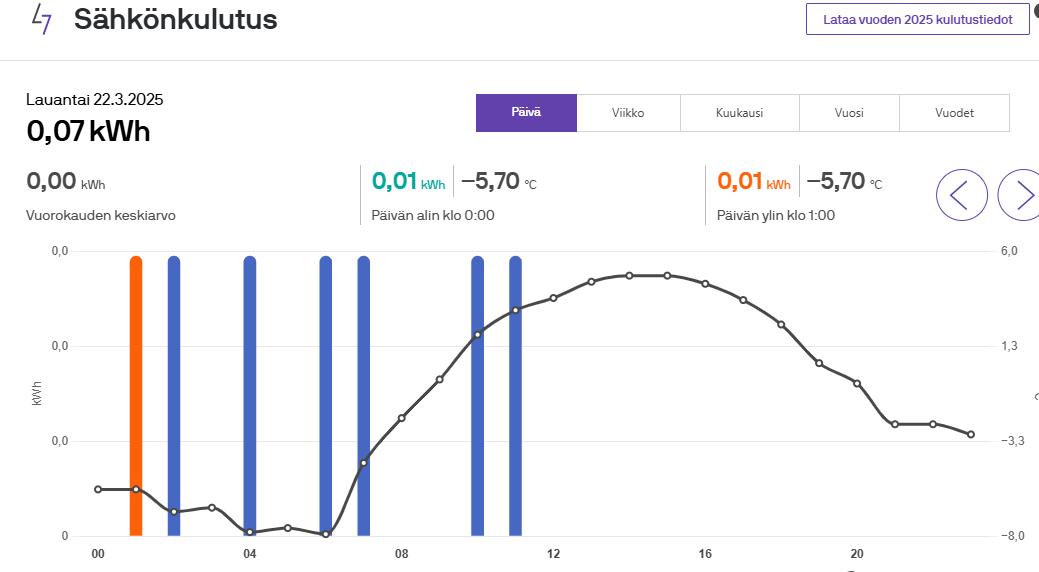Screen dimensions: 1039x572
Task: Click the last temperature point at hour 23
Action: point(971,434)
